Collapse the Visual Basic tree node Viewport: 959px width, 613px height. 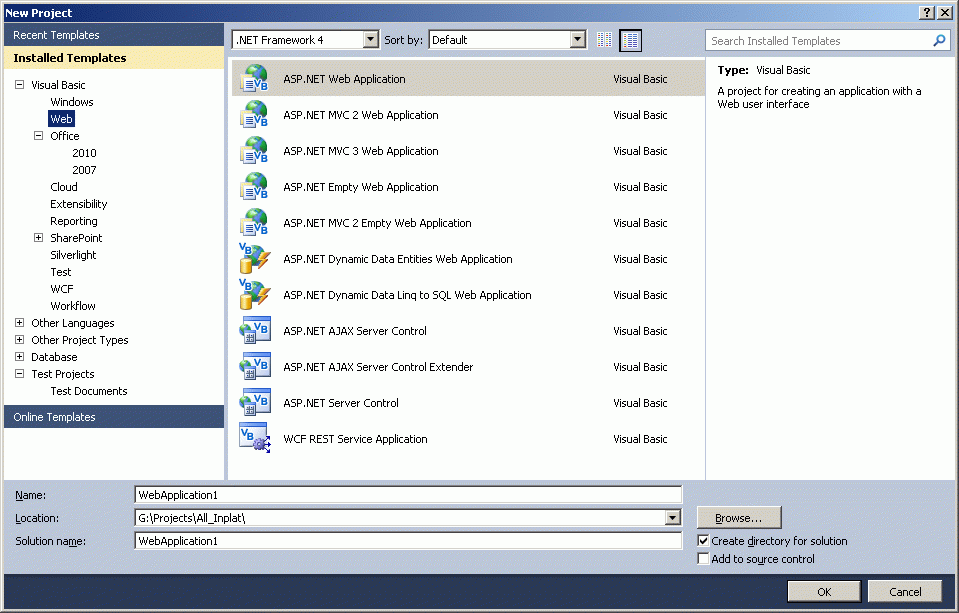point(20,85)
